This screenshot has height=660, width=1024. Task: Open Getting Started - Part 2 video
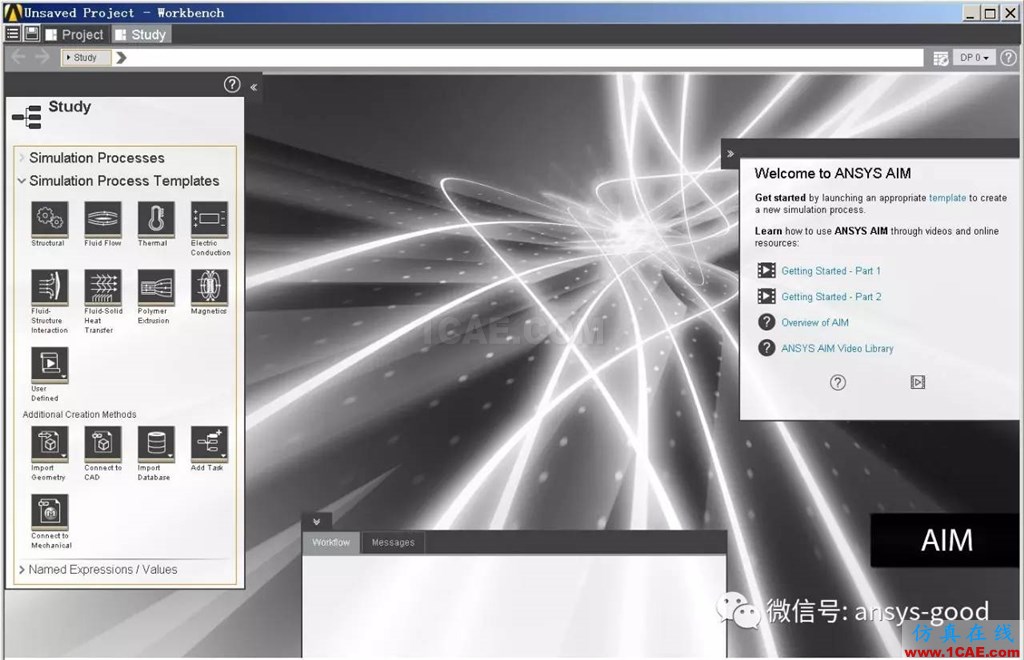point(831,297)
